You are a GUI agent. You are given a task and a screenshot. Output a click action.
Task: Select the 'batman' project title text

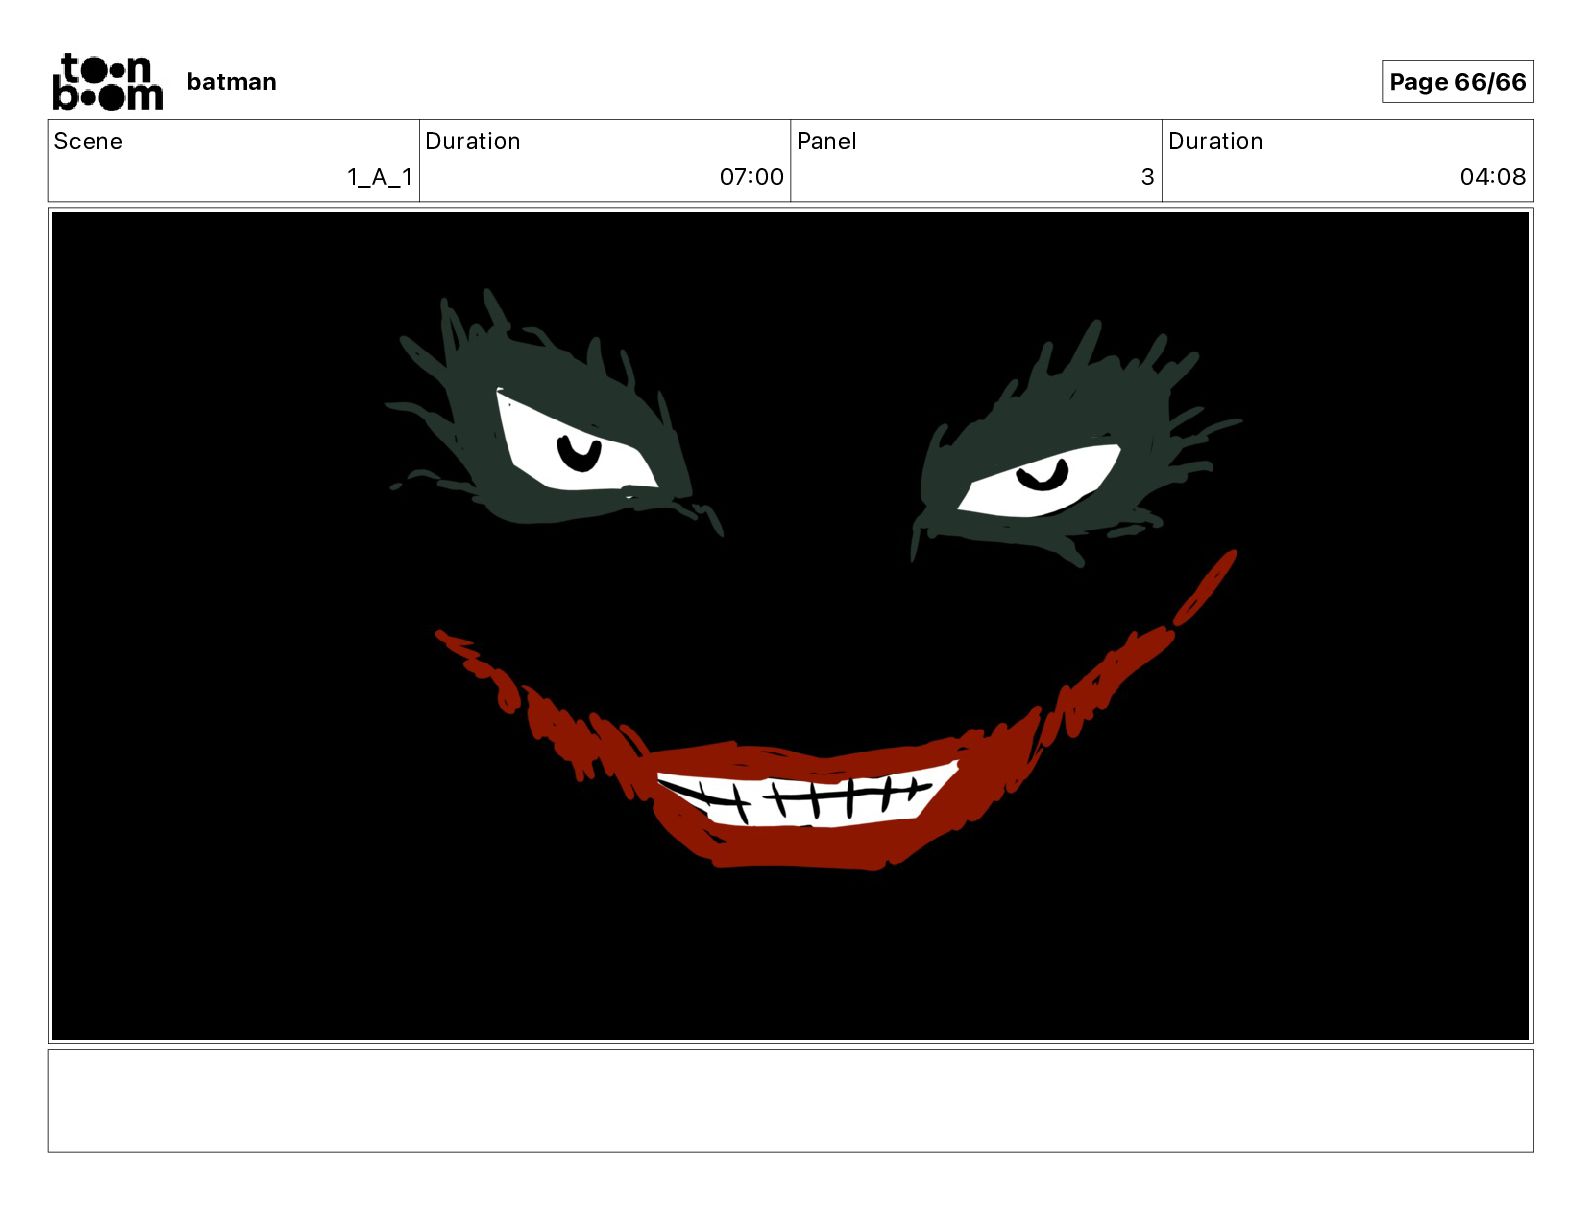231,82
